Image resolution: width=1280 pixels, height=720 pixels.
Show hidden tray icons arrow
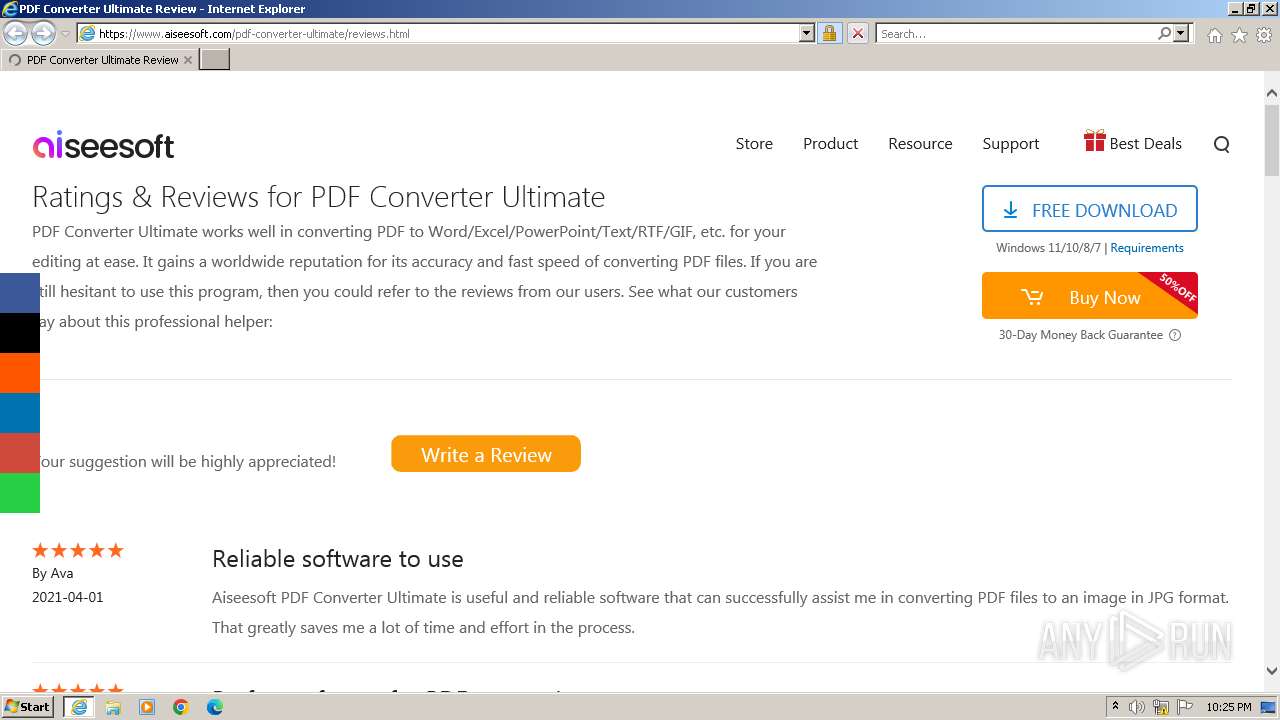[x=1115, y=707]
